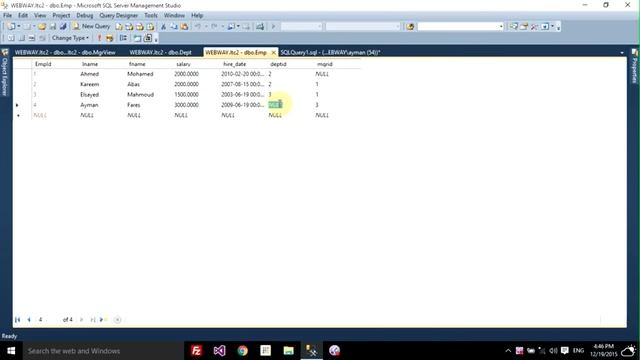Click the Verify SQL Syntax icon
Screen dimensions: 640x360
[x=109, y=38]
